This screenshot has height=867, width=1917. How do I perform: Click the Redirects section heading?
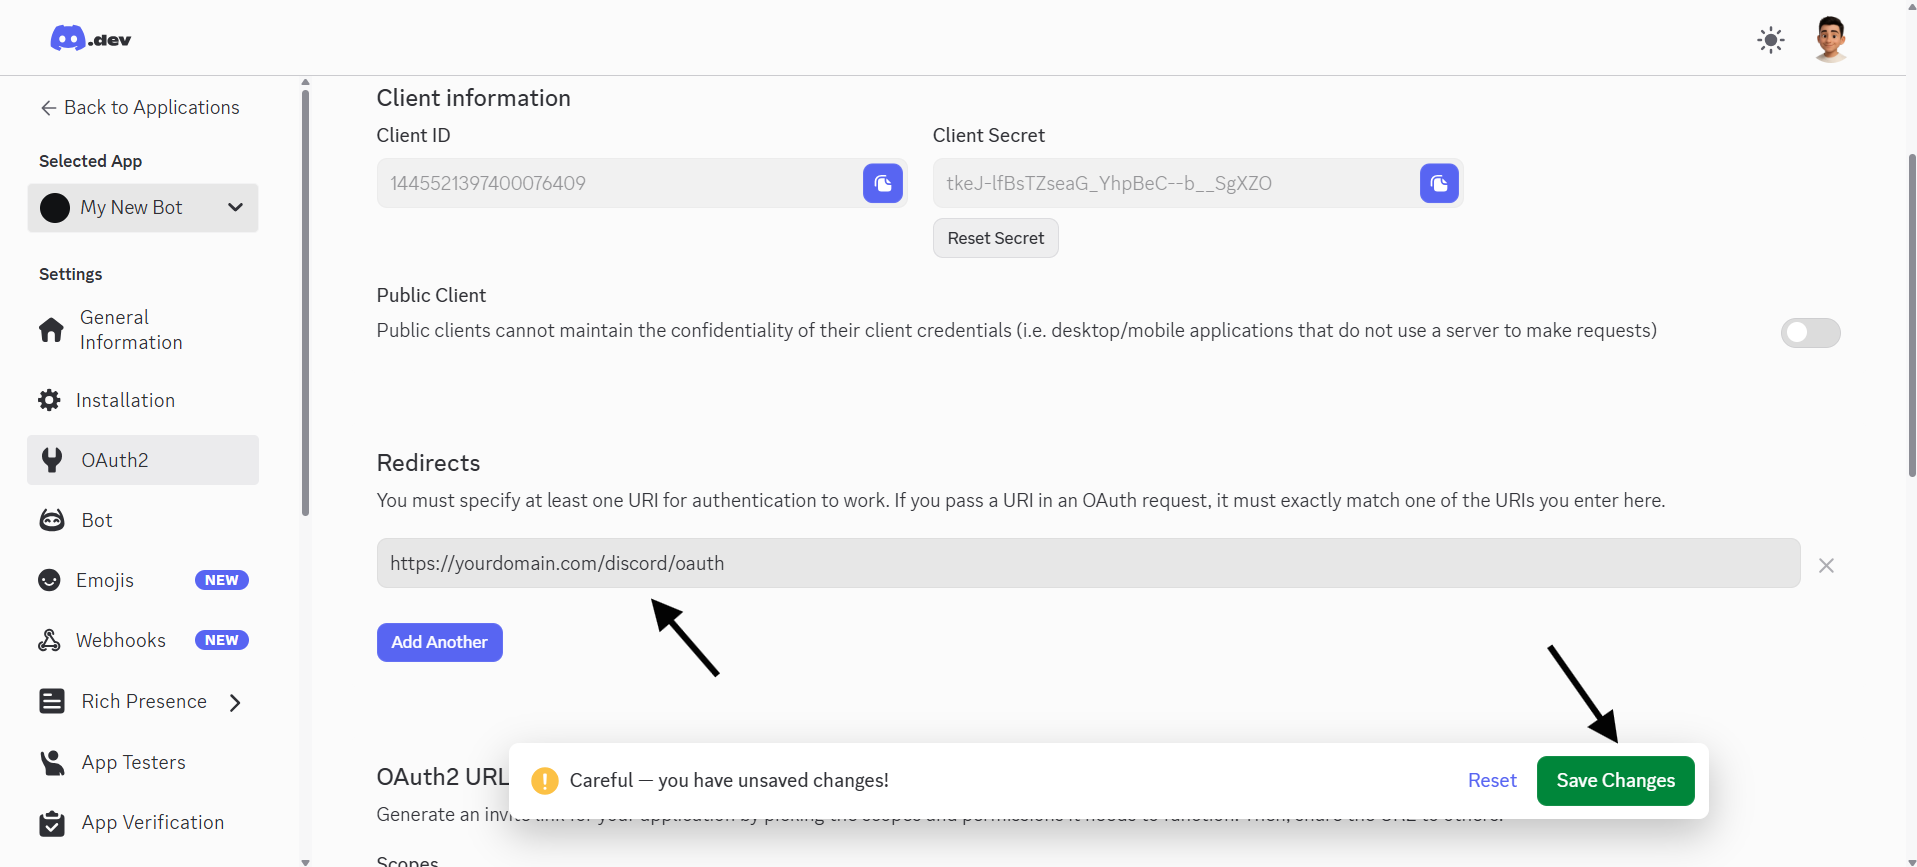[x=428, y=462]
